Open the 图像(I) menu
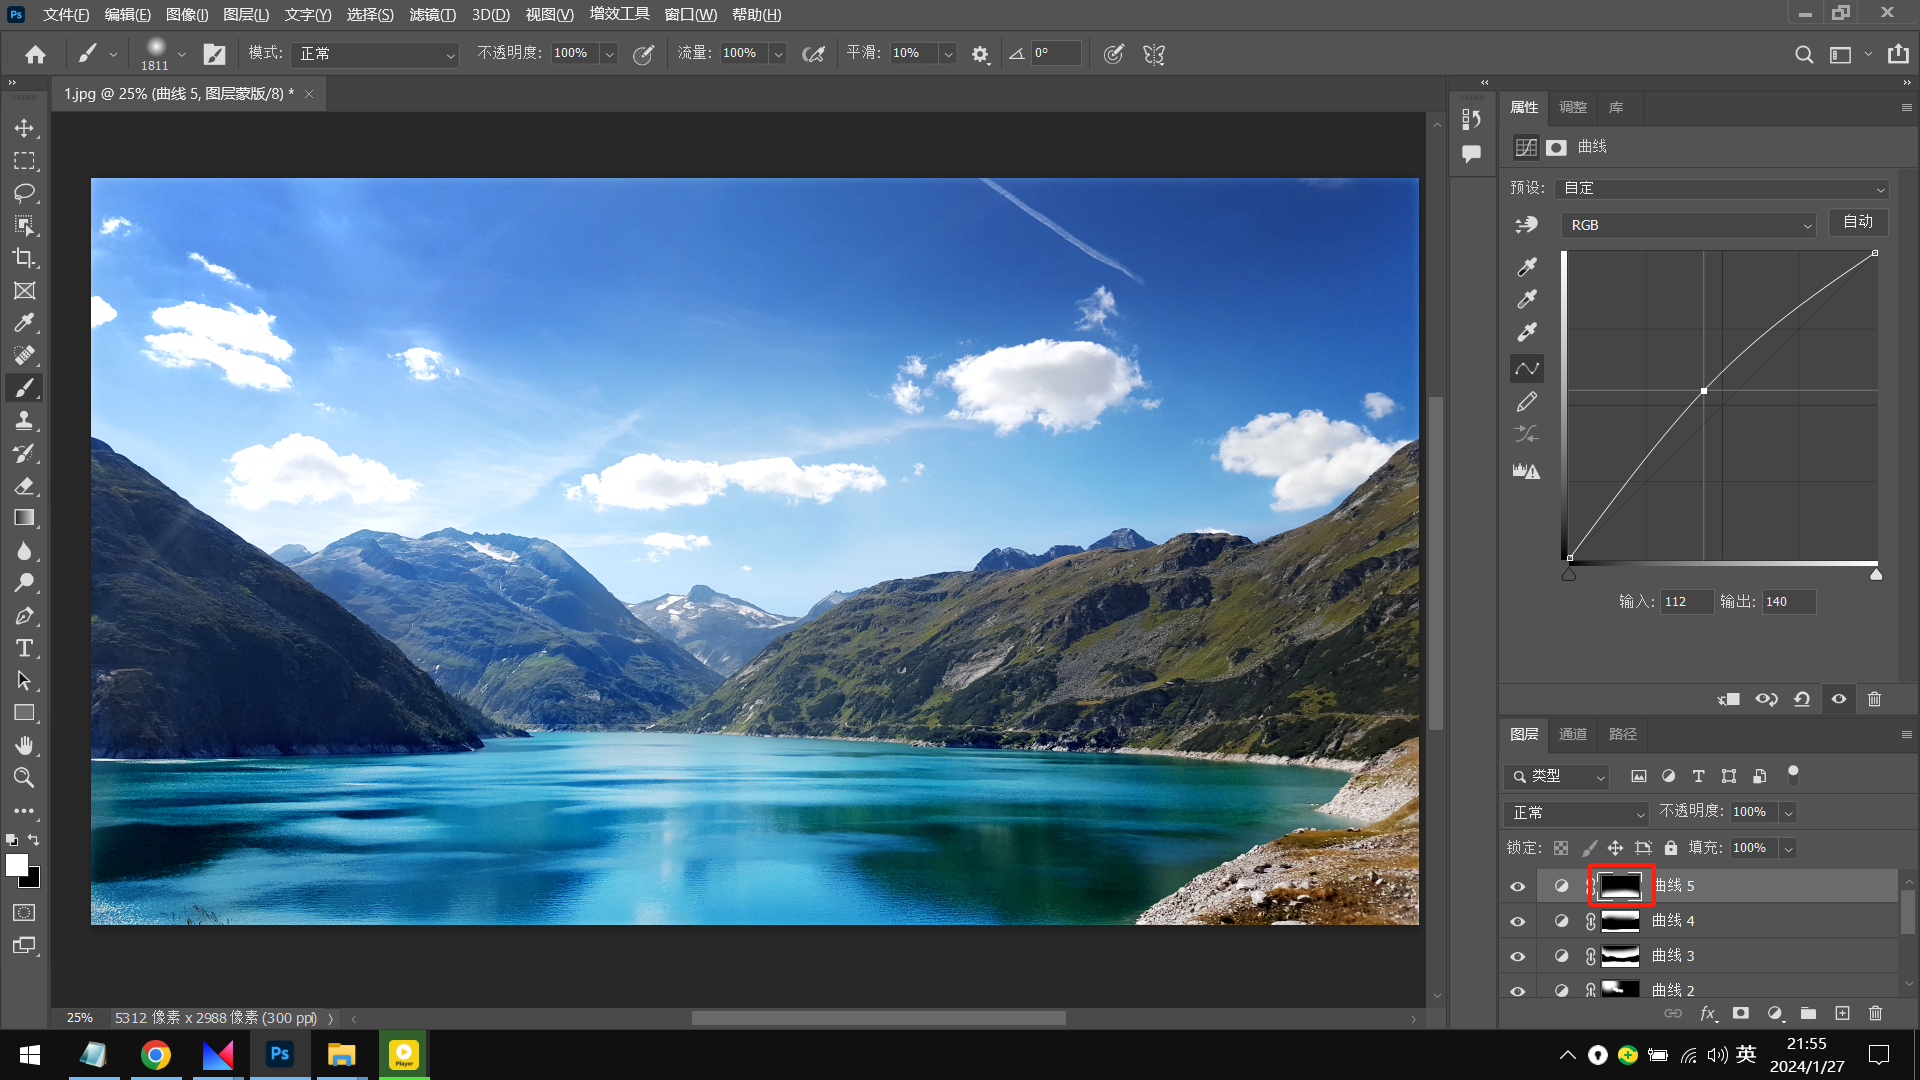 tap(187, 14)
